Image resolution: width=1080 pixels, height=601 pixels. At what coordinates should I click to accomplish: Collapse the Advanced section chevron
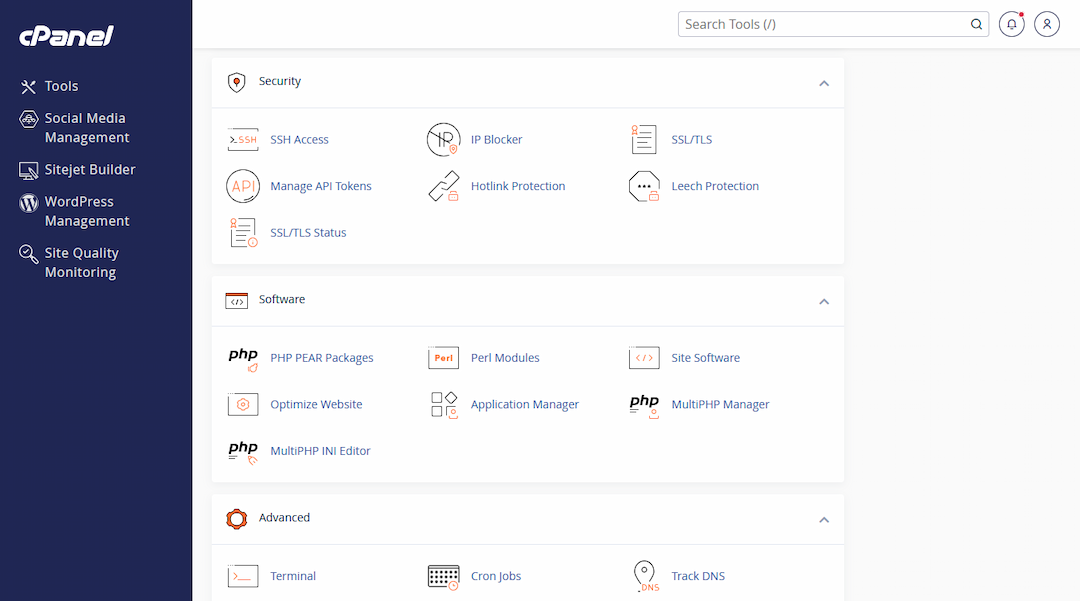coord(824,520)
